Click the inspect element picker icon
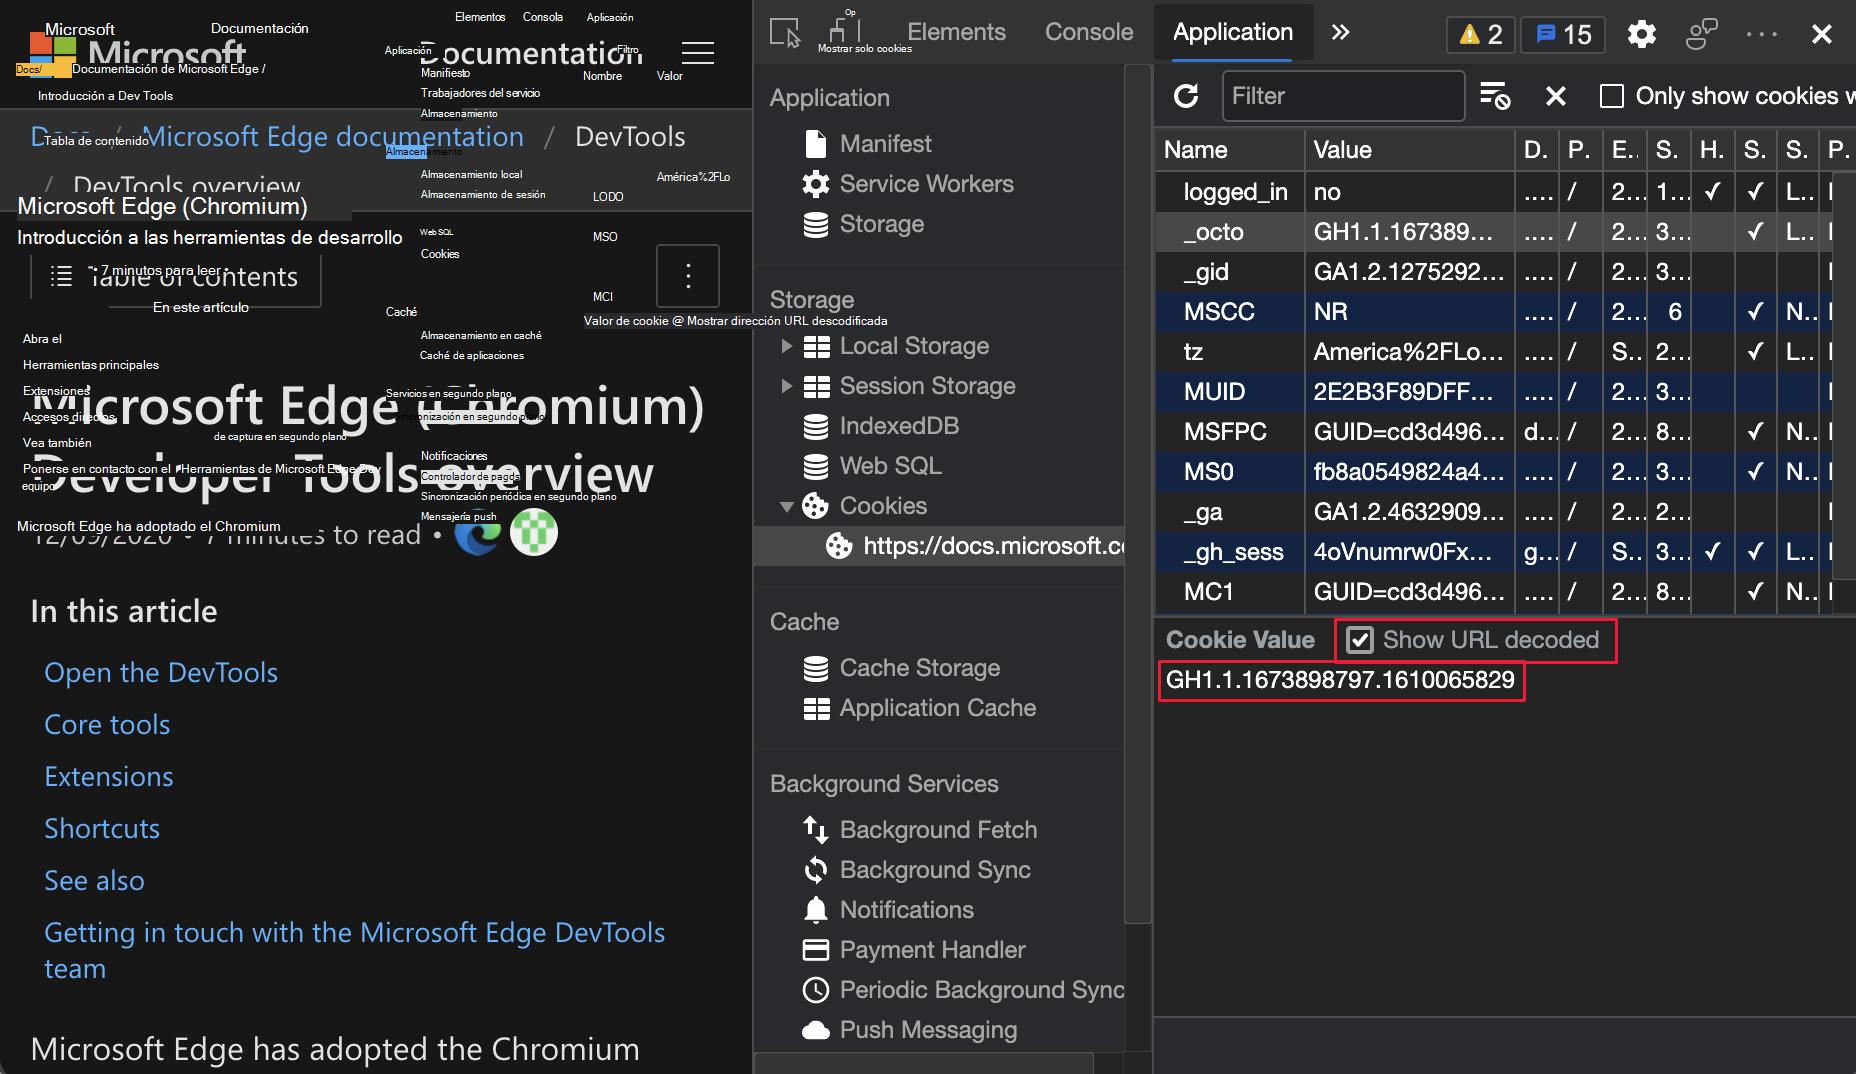This screenshot has width=1856, height=1074. click(x=785, y=33)
